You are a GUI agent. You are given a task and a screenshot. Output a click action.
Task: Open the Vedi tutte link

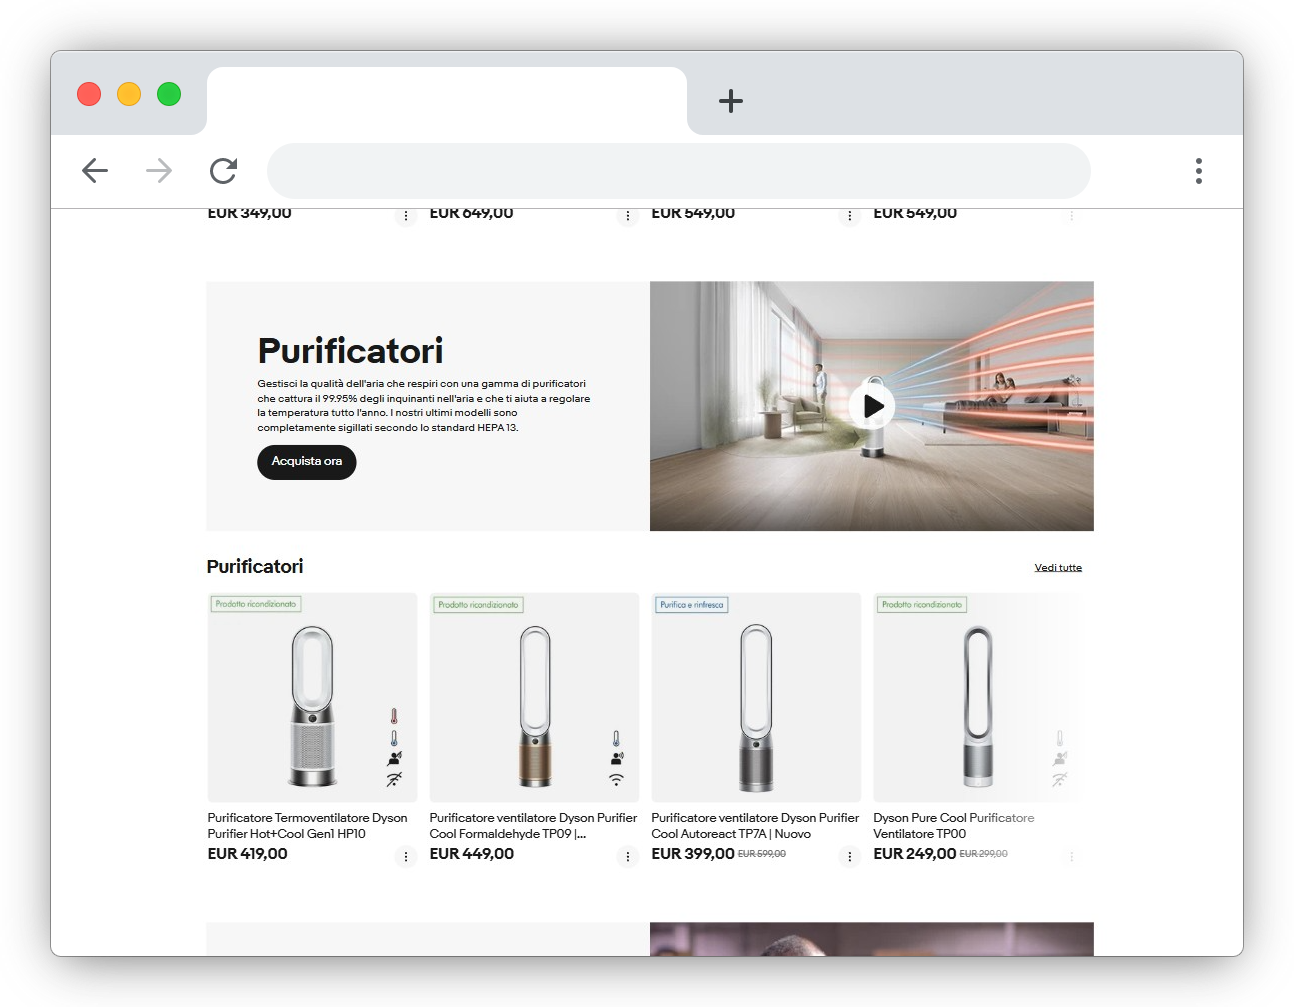tap(1058, 567)
